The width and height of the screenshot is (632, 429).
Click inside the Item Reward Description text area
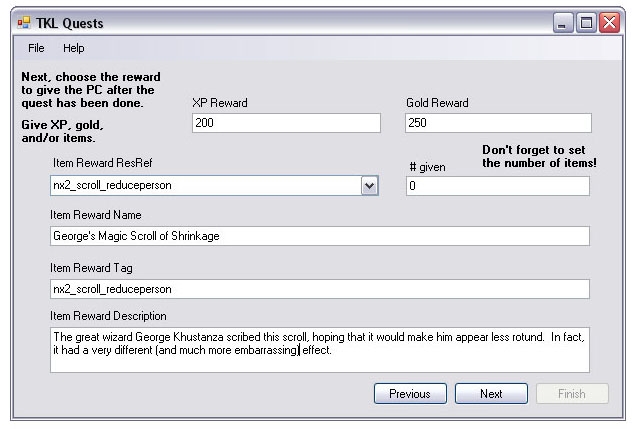tap(319, 350)
